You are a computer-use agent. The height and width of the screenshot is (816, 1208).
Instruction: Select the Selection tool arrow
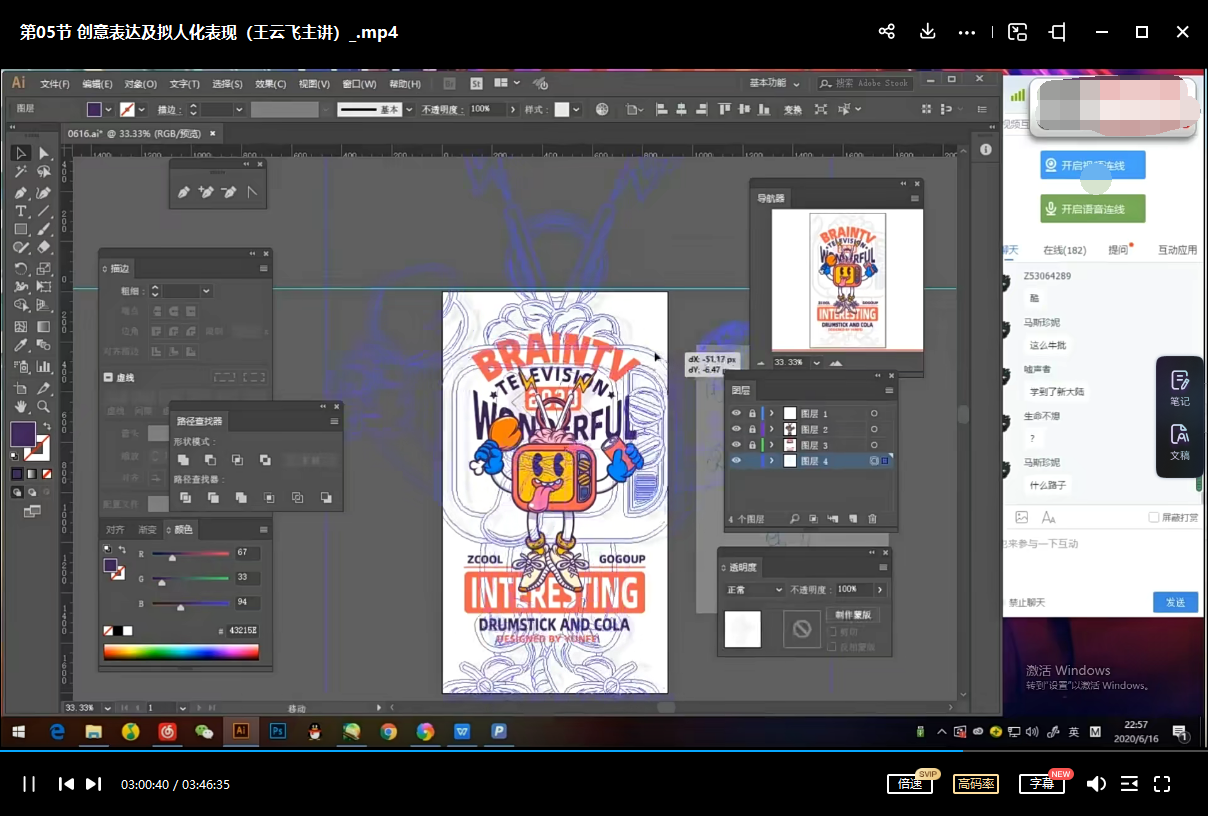click(x=21, y=153)
